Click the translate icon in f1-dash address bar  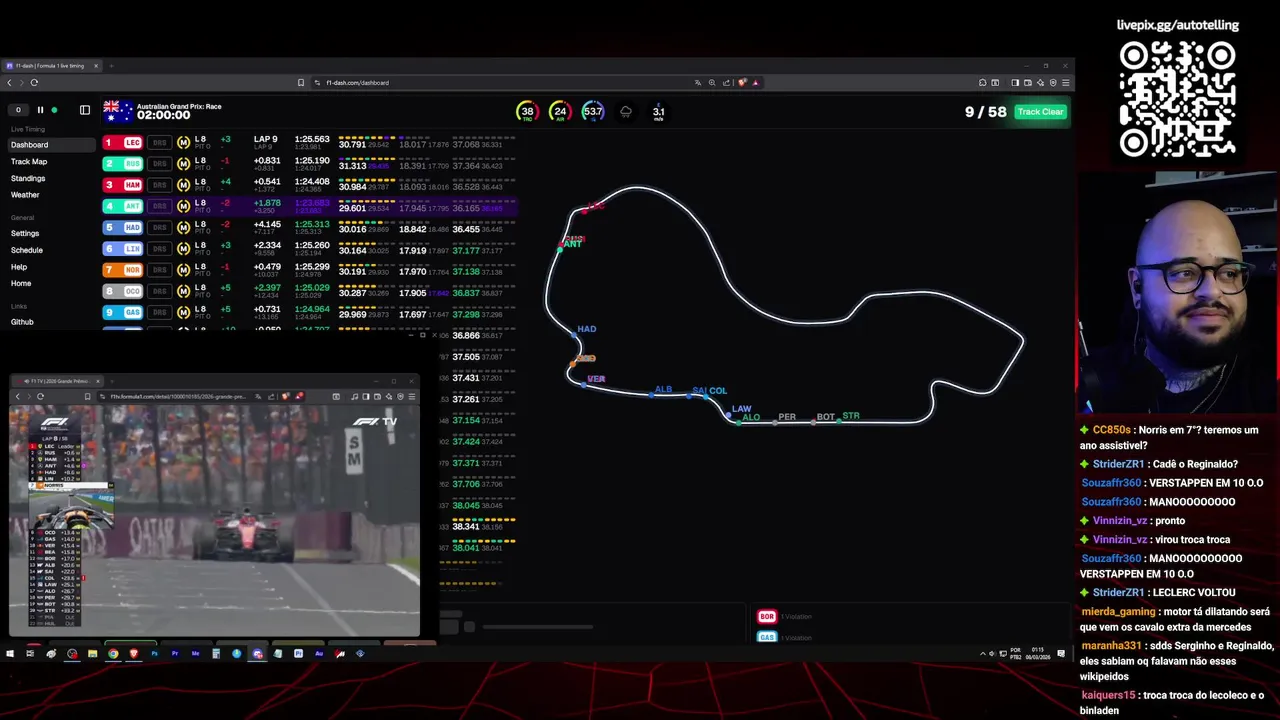click(x=698, y=83)
